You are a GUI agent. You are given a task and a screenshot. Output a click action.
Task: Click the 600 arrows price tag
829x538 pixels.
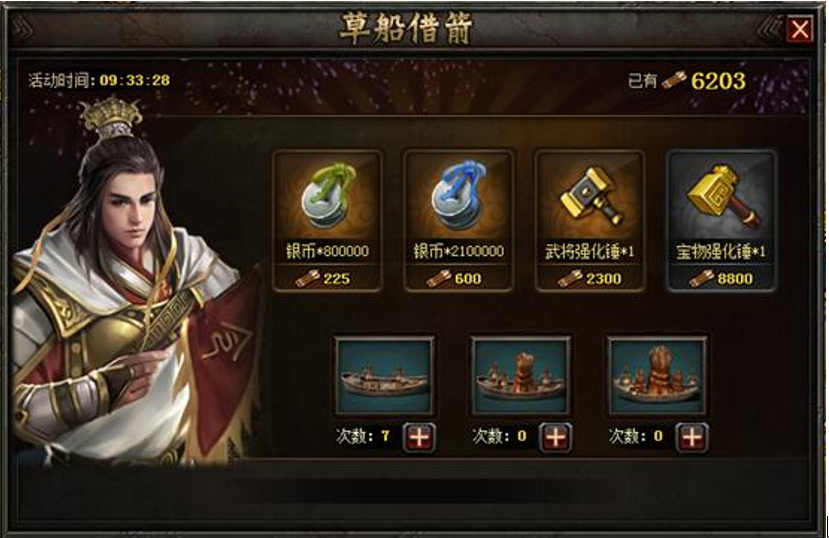(x=455, y=279)
